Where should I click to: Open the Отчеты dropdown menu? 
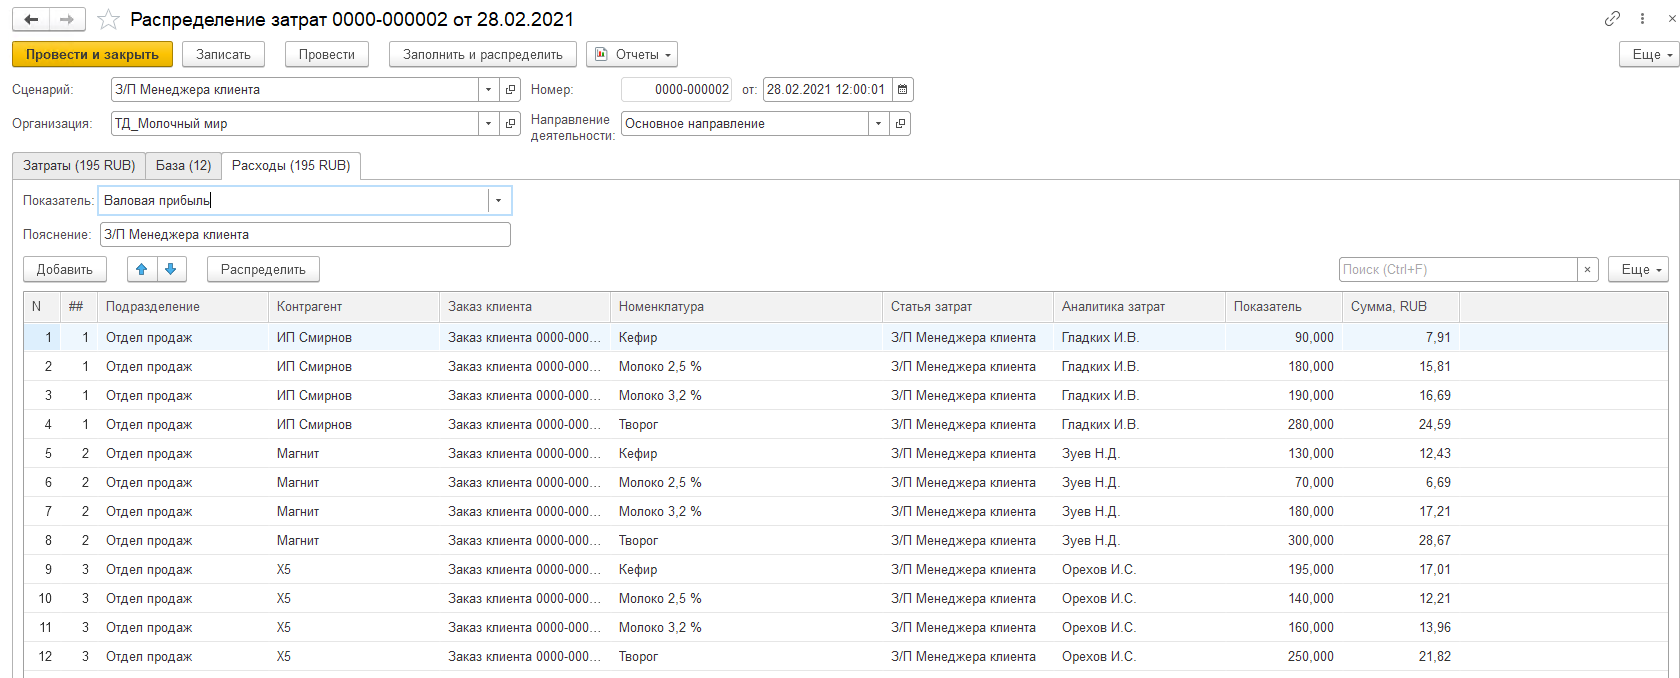pyautogui.click(x=632, y=55)
